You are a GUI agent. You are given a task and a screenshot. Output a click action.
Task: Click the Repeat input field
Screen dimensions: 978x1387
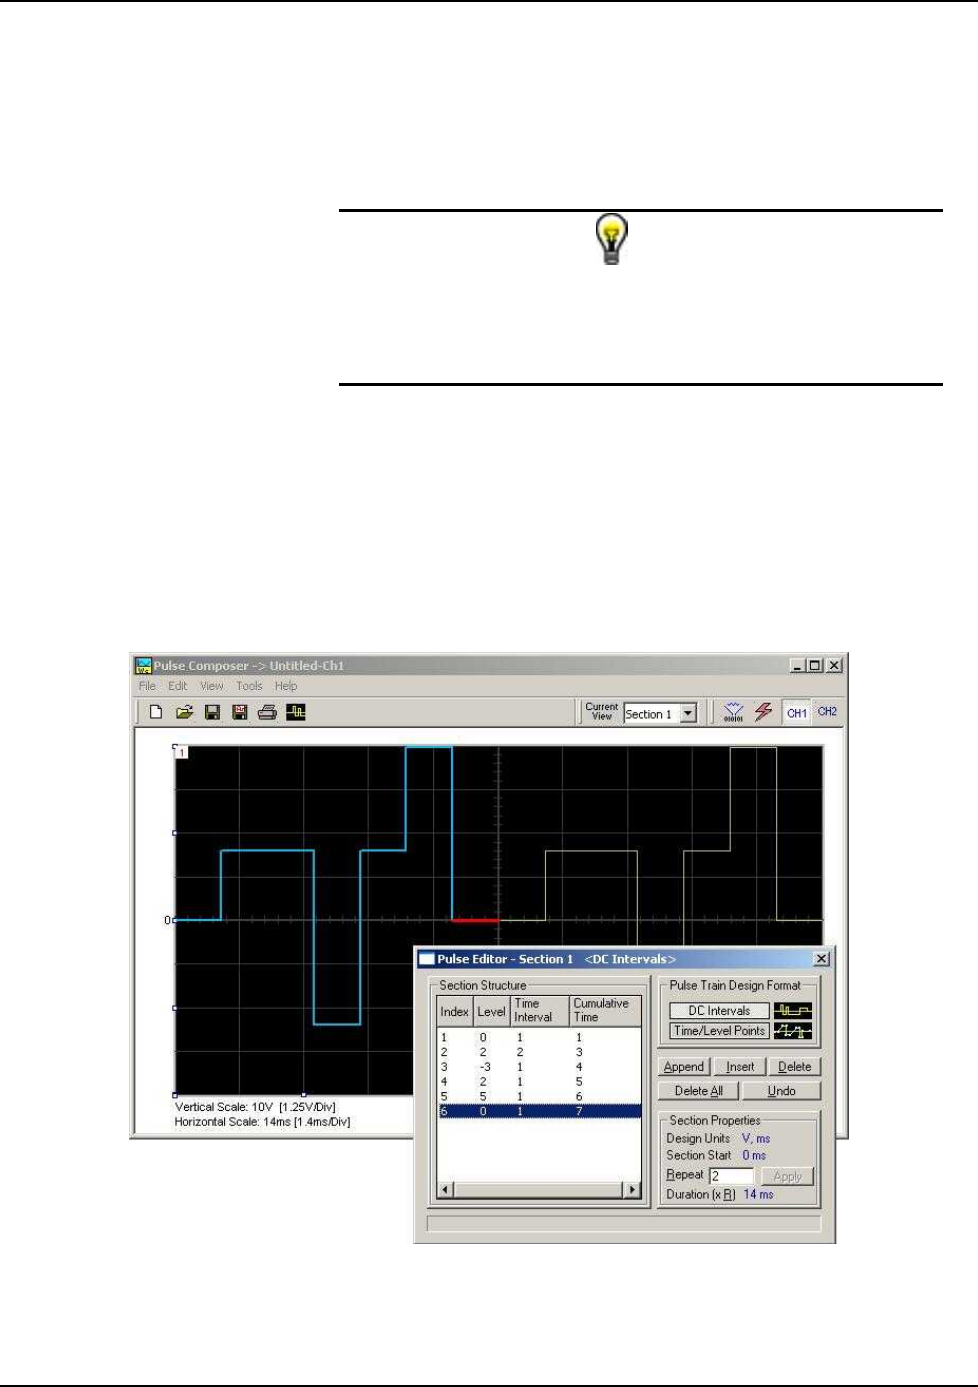click(x=731, y=1177)
